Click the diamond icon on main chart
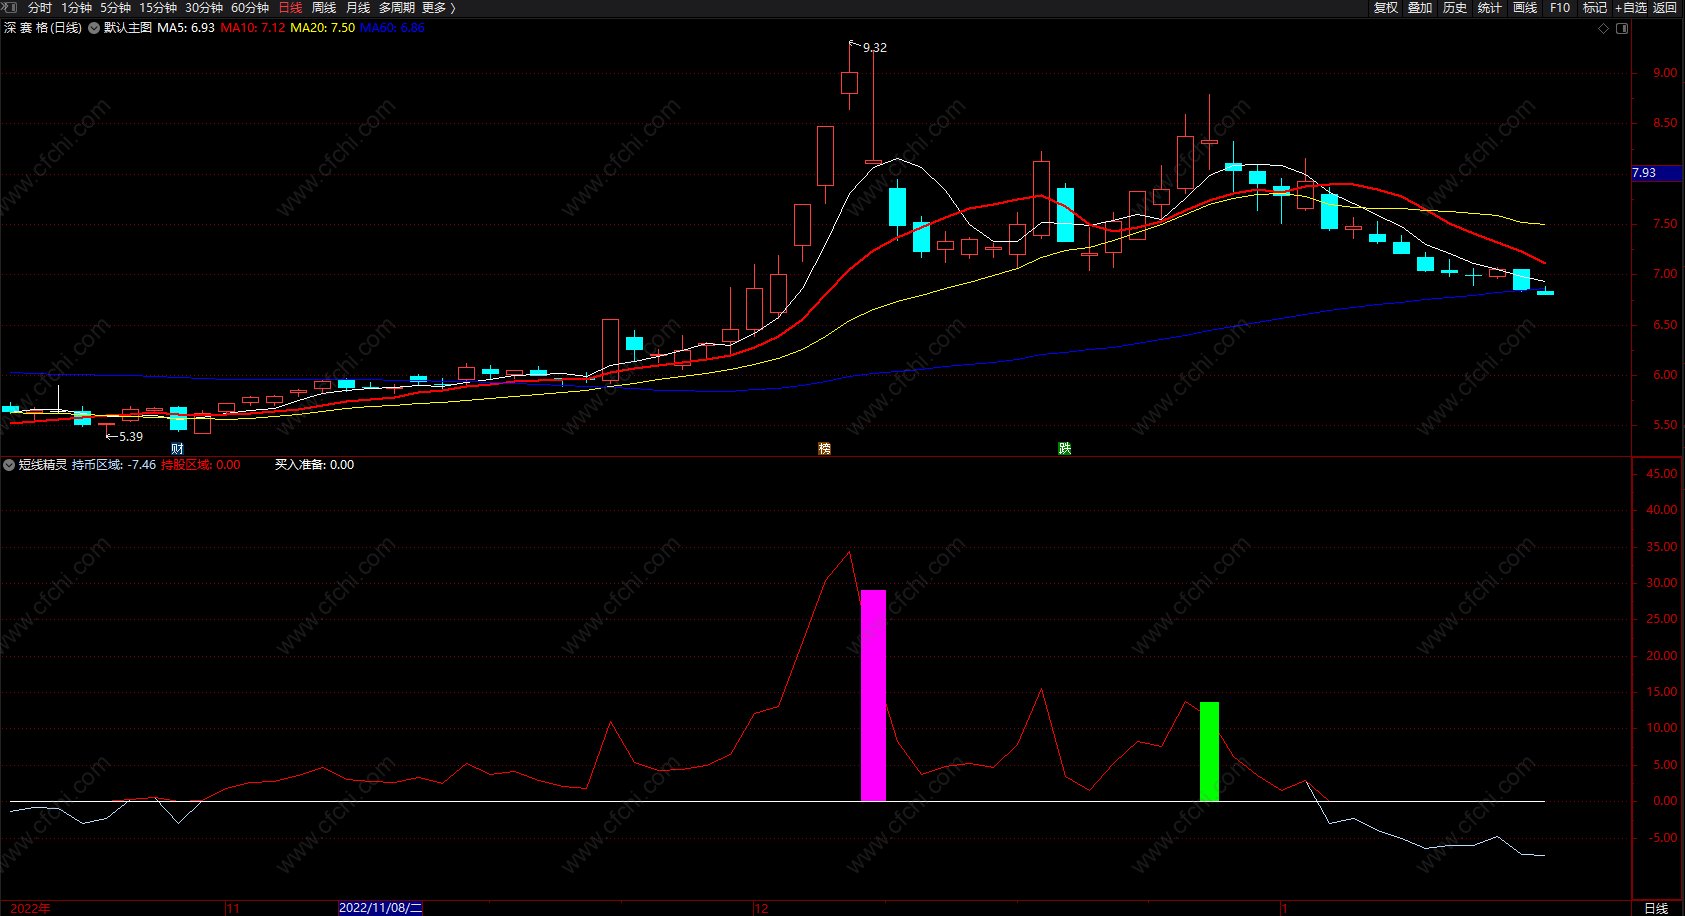The width and height of the screenshot is (1685, 916). click(x=1604, y=28)
